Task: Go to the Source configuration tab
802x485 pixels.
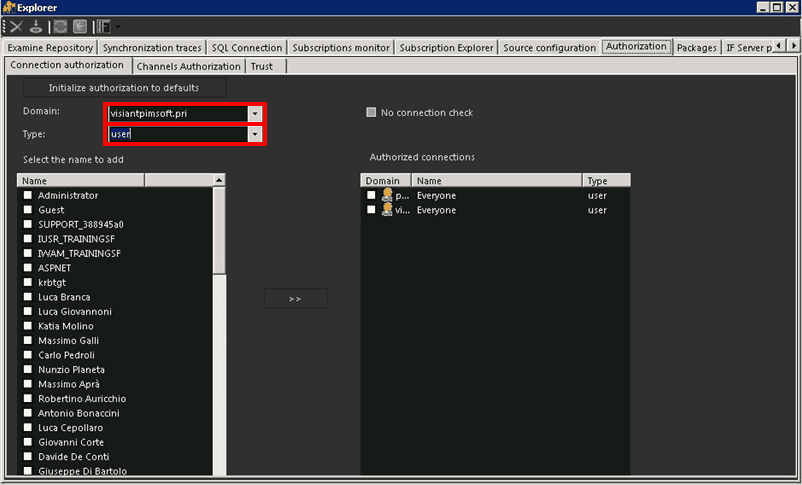Action: point(549,48)
